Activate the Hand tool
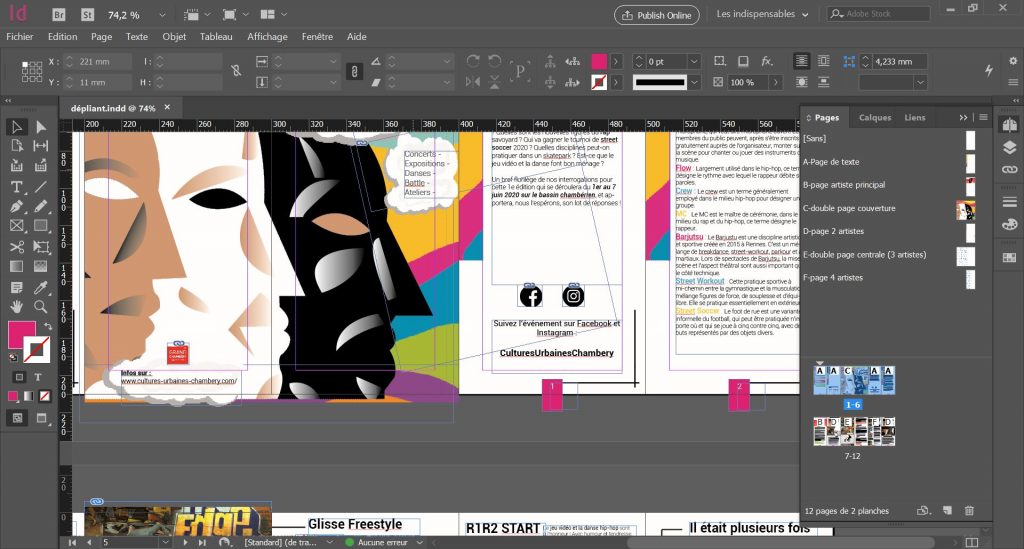This screenshot has width=1024, height=549. point(17,307)
